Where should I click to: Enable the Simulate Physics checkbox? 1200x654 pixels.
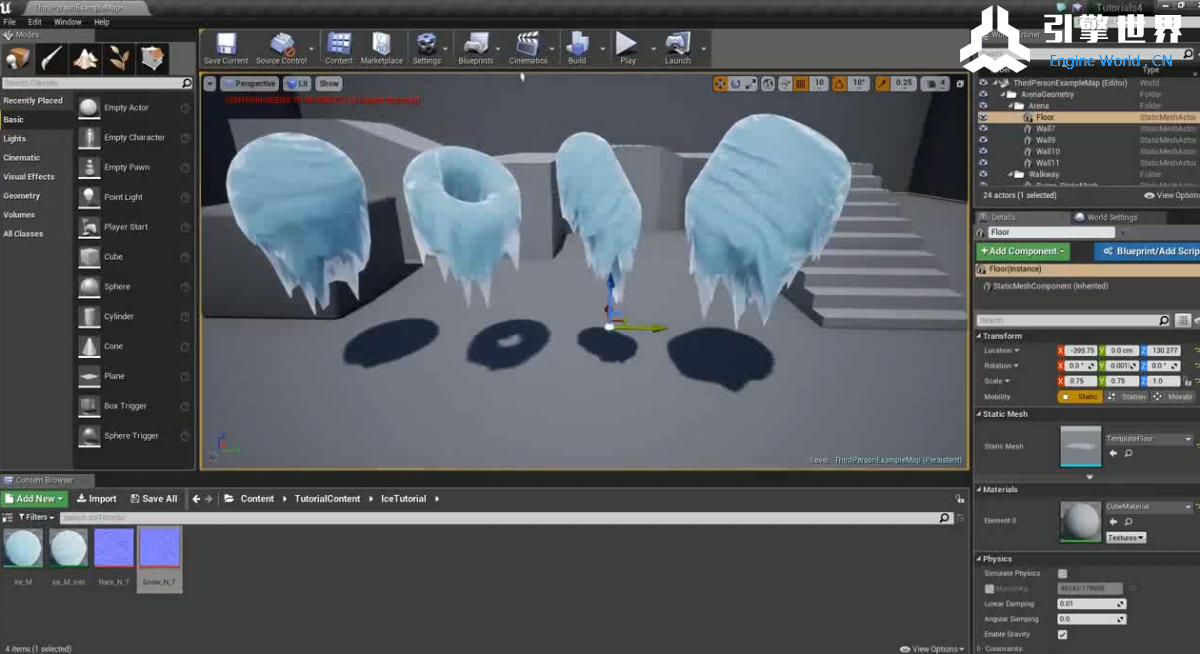1062,574
